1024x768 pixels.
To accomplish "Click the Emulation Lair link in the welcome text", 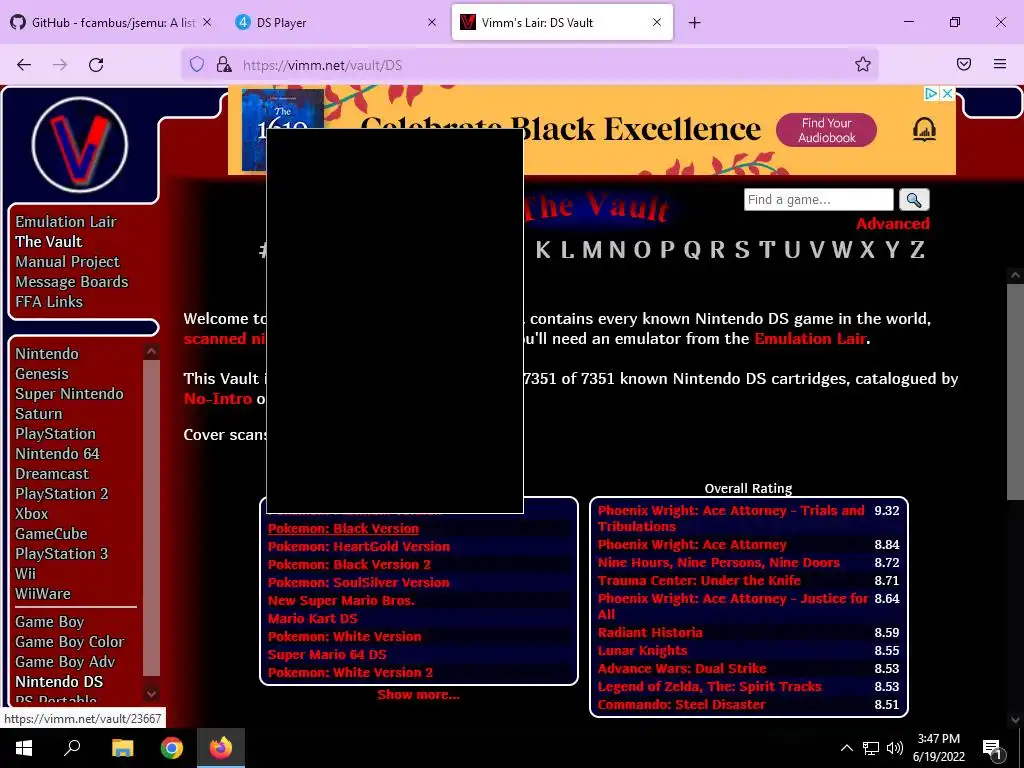I will (x=810, y=339).
